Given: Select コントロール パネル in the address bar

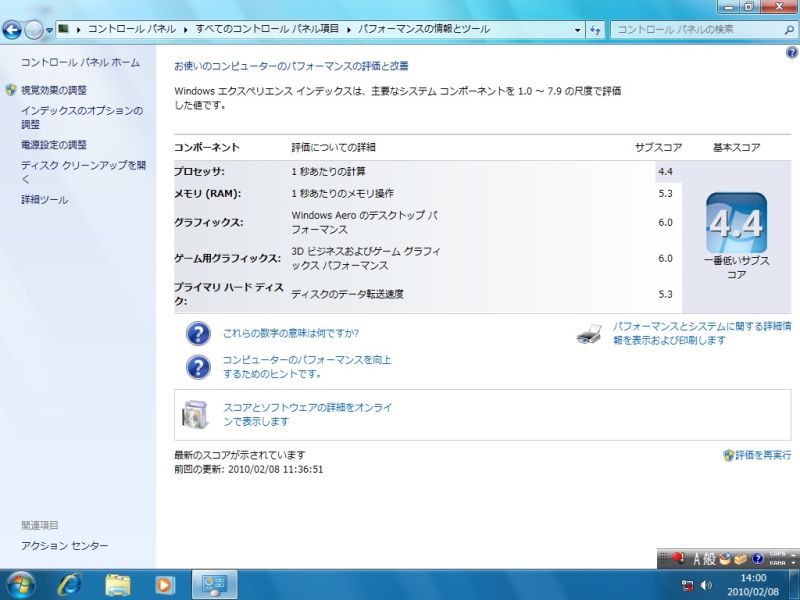Looking at the screenshot, I should coord(132,29).
